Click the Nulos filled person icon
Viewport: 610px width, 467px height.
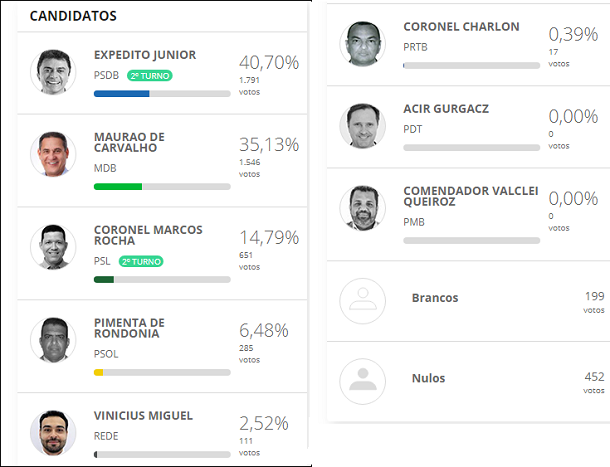[x=363, y=381]
